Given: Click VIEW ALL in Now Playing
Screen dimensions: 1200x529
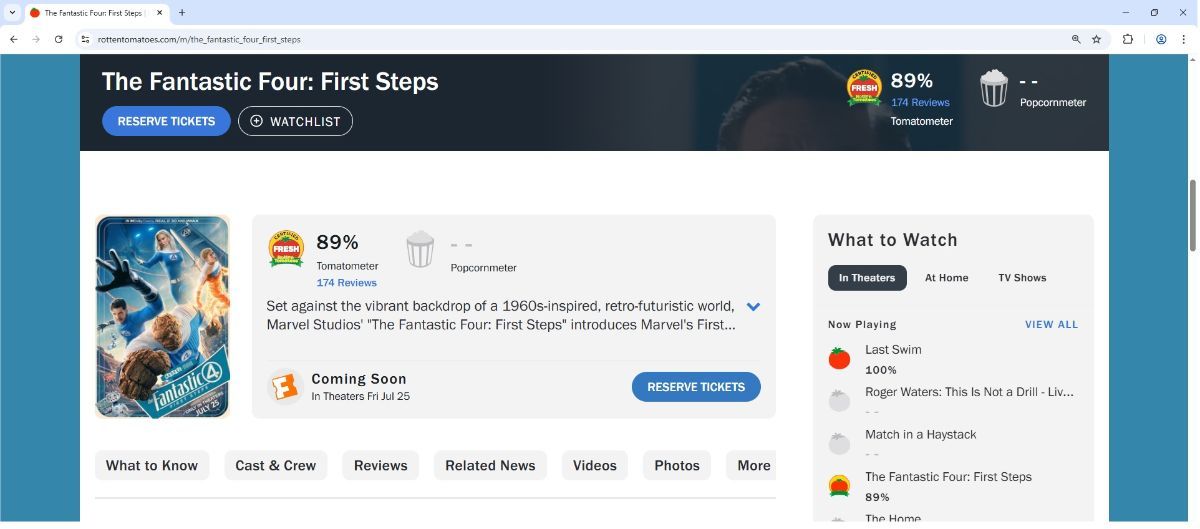Looking at the screenshot, I should coord(1051,325).
